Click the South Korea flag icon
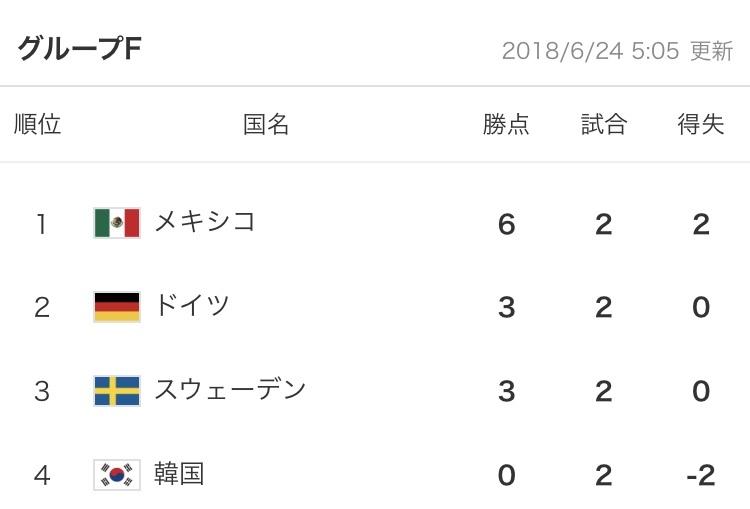750x509 pixels. pos(117,475)
